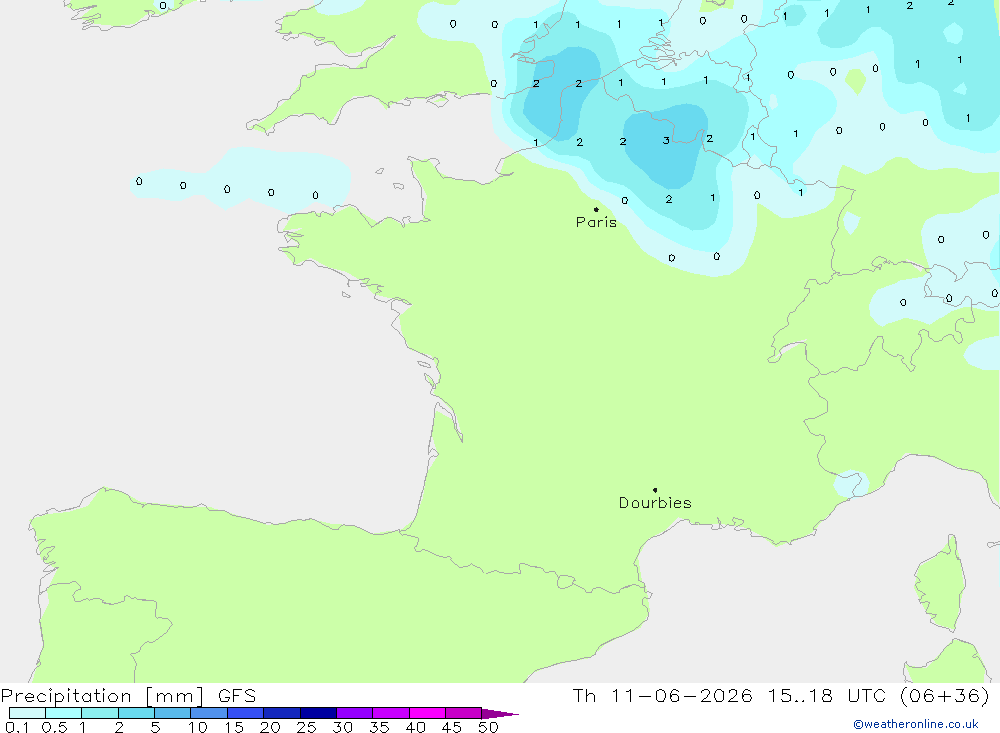
Task: Click the '25' legend scale label
Action: point(306,727)
